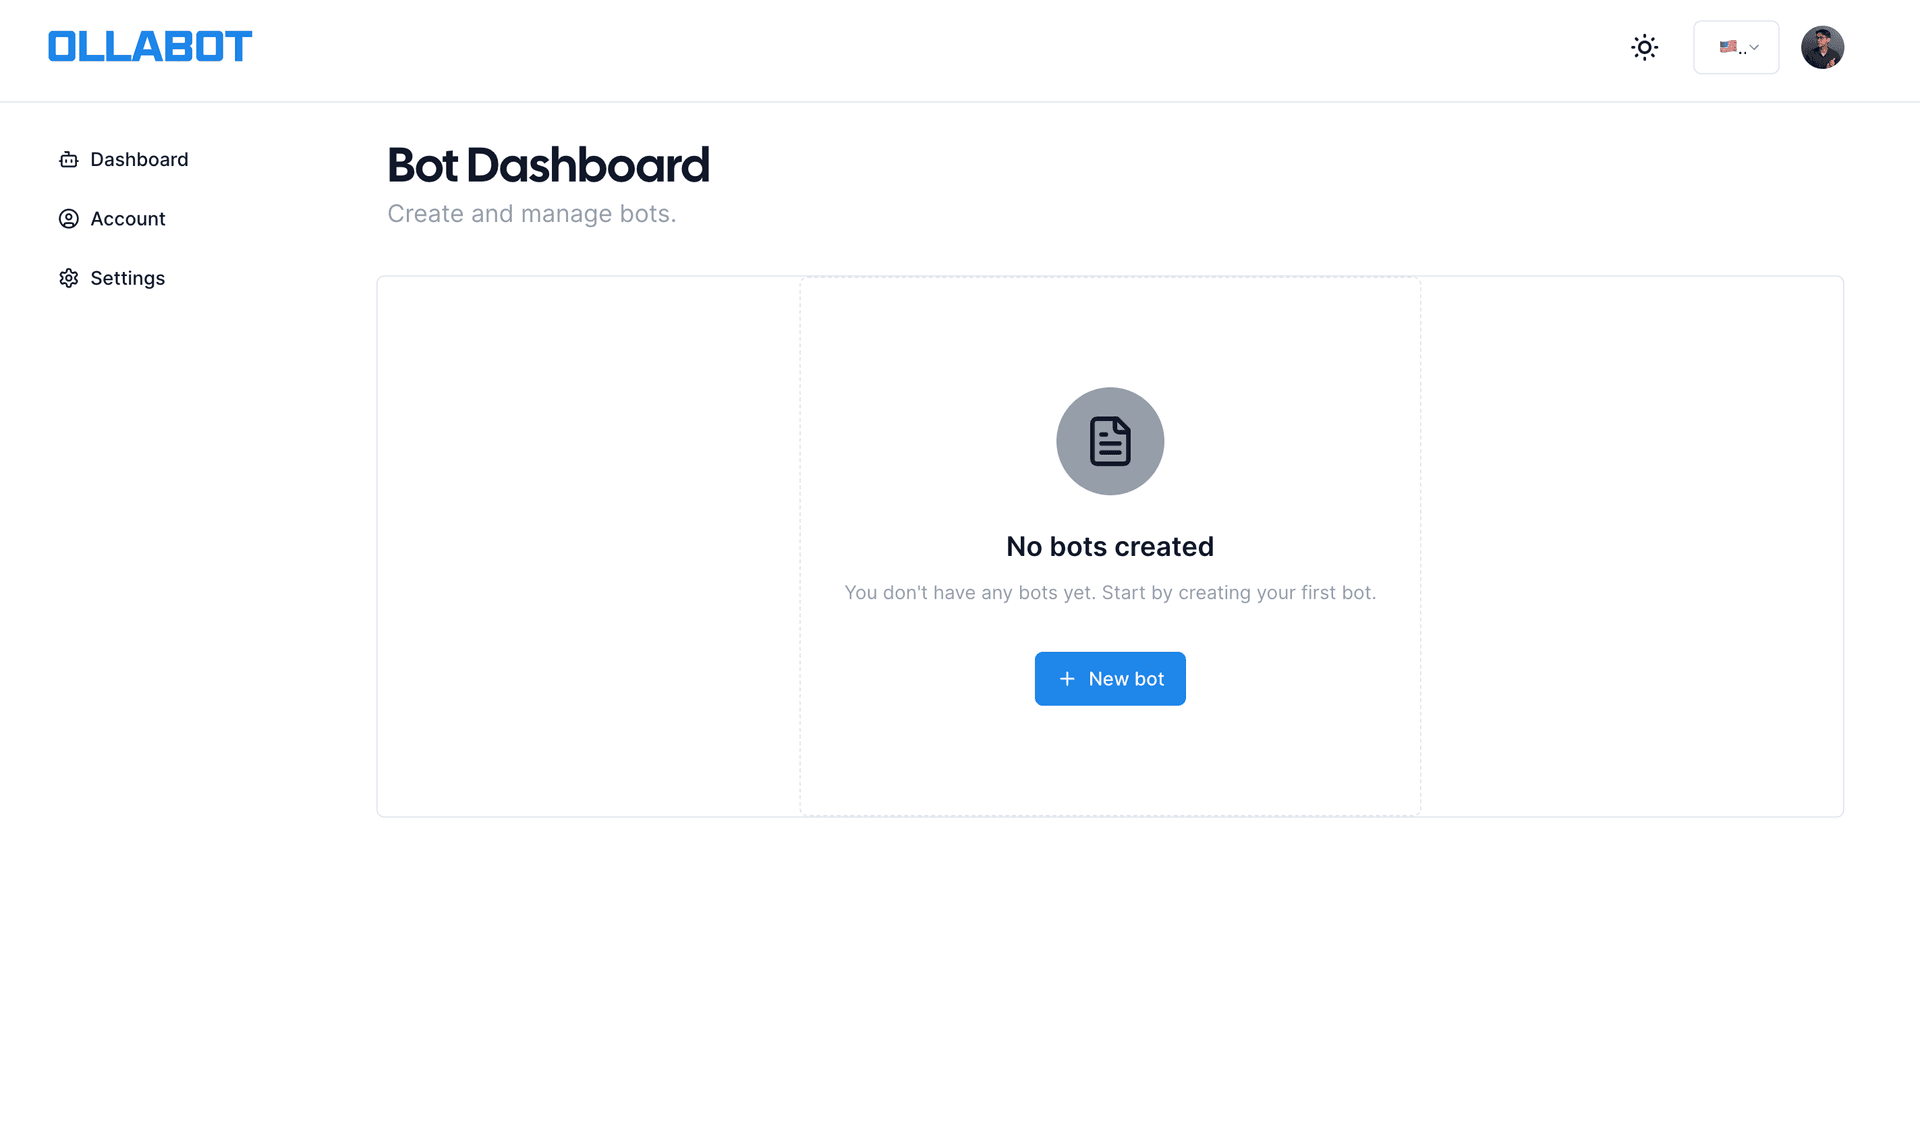Viewport: 1920px width, 1147px height.
Task: Click the light/dark mode toggle icon
Action: (x=1646, y=46)
